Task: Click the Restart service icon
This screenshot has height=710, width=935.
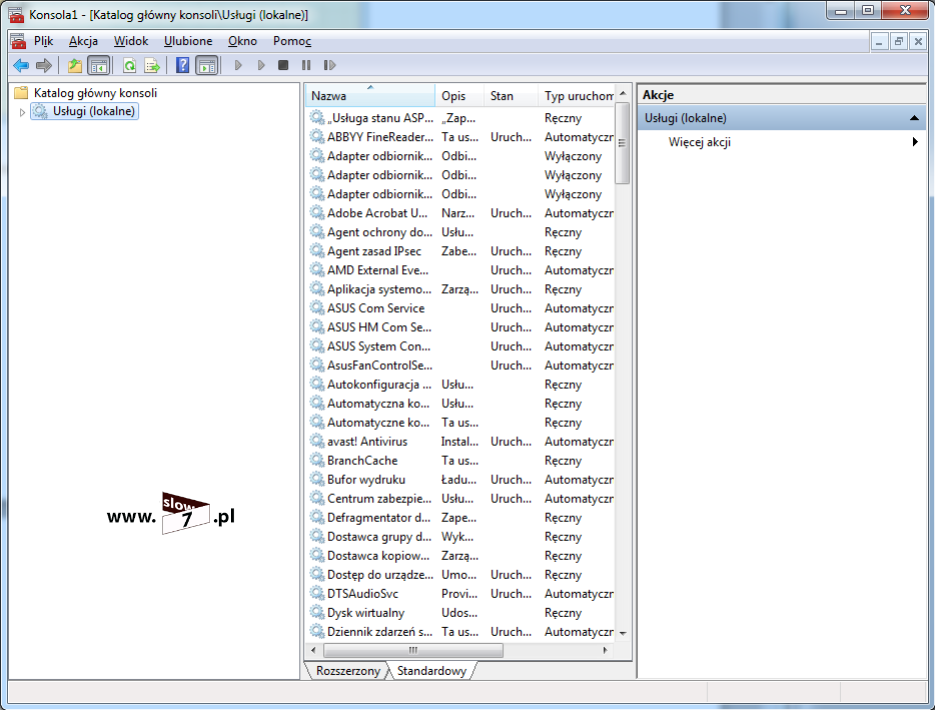Action: 329,65
